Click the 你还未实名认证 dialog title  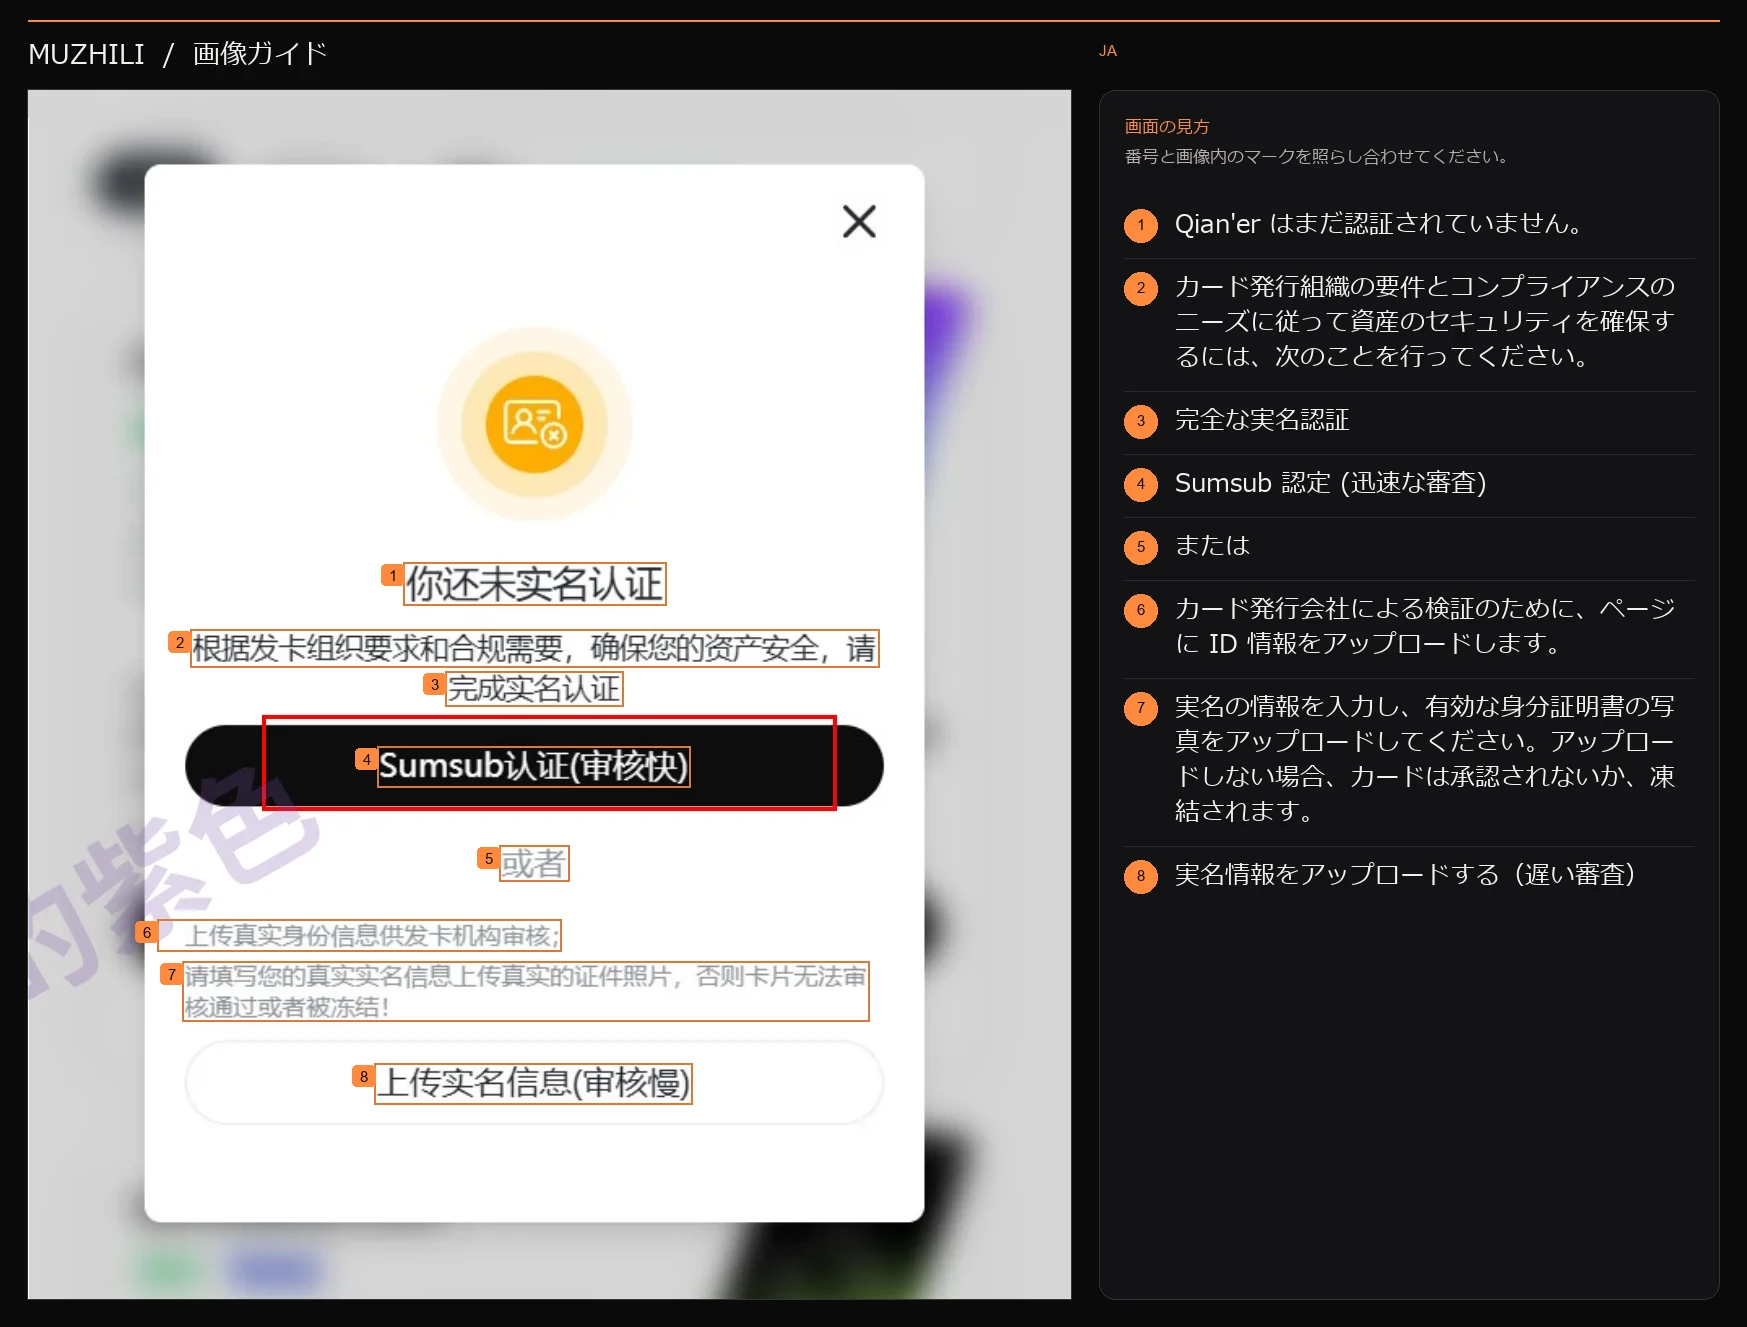(x=535, y=584)
